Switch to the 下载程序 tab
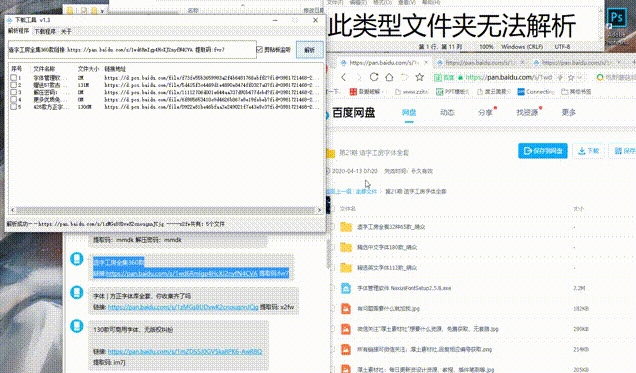 click(x=45, y=31)
